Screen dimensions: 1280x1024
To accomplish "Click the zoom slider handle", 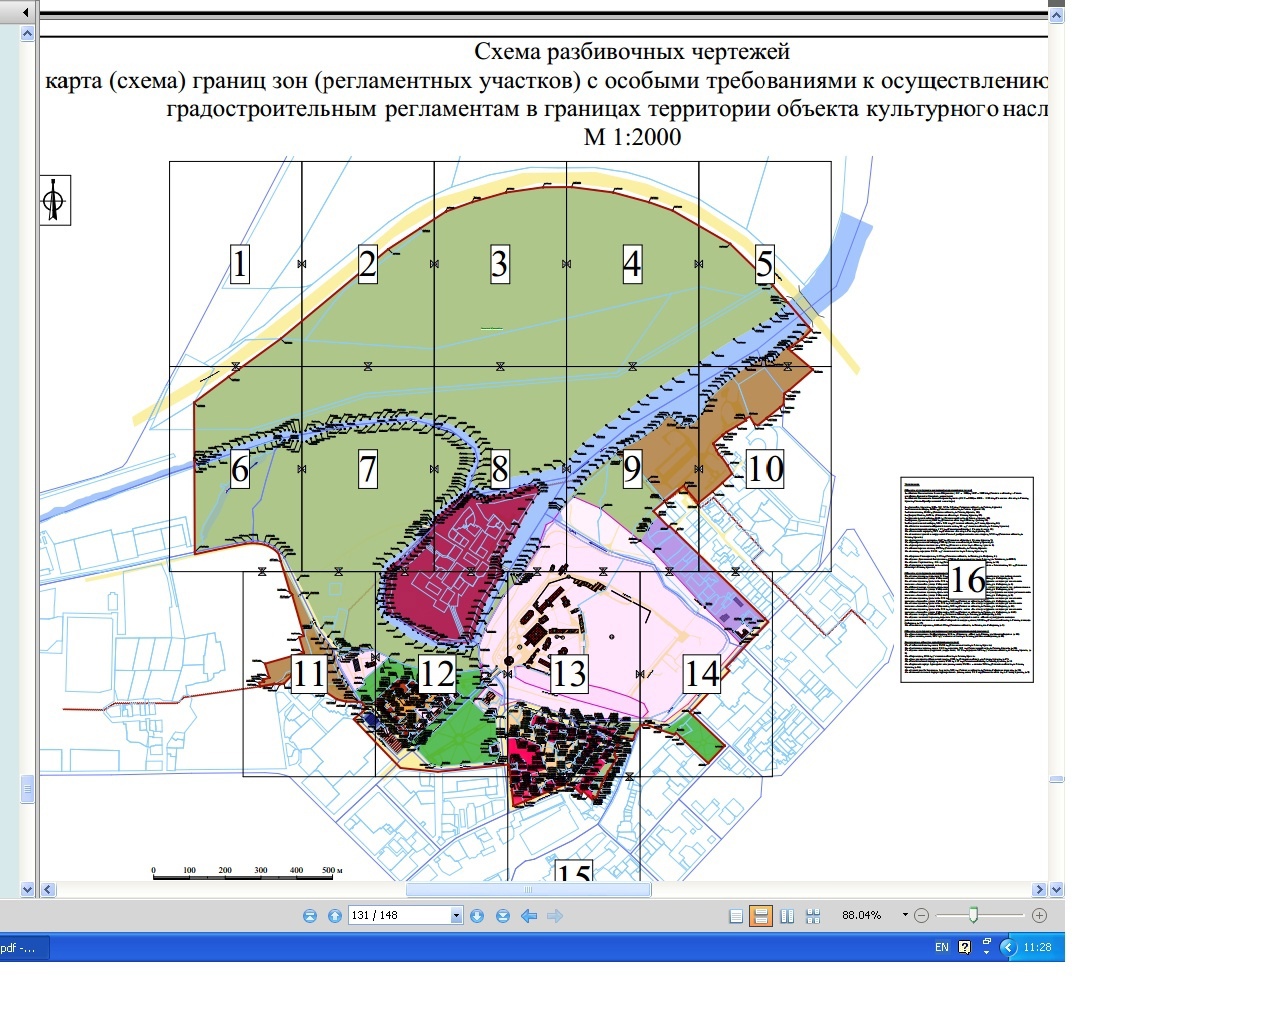I will click(x=973, y=915).
